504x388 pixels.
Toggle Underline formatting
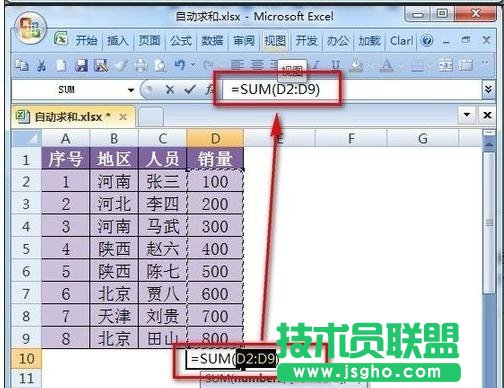pyautogui.click(x=336, y=65)
